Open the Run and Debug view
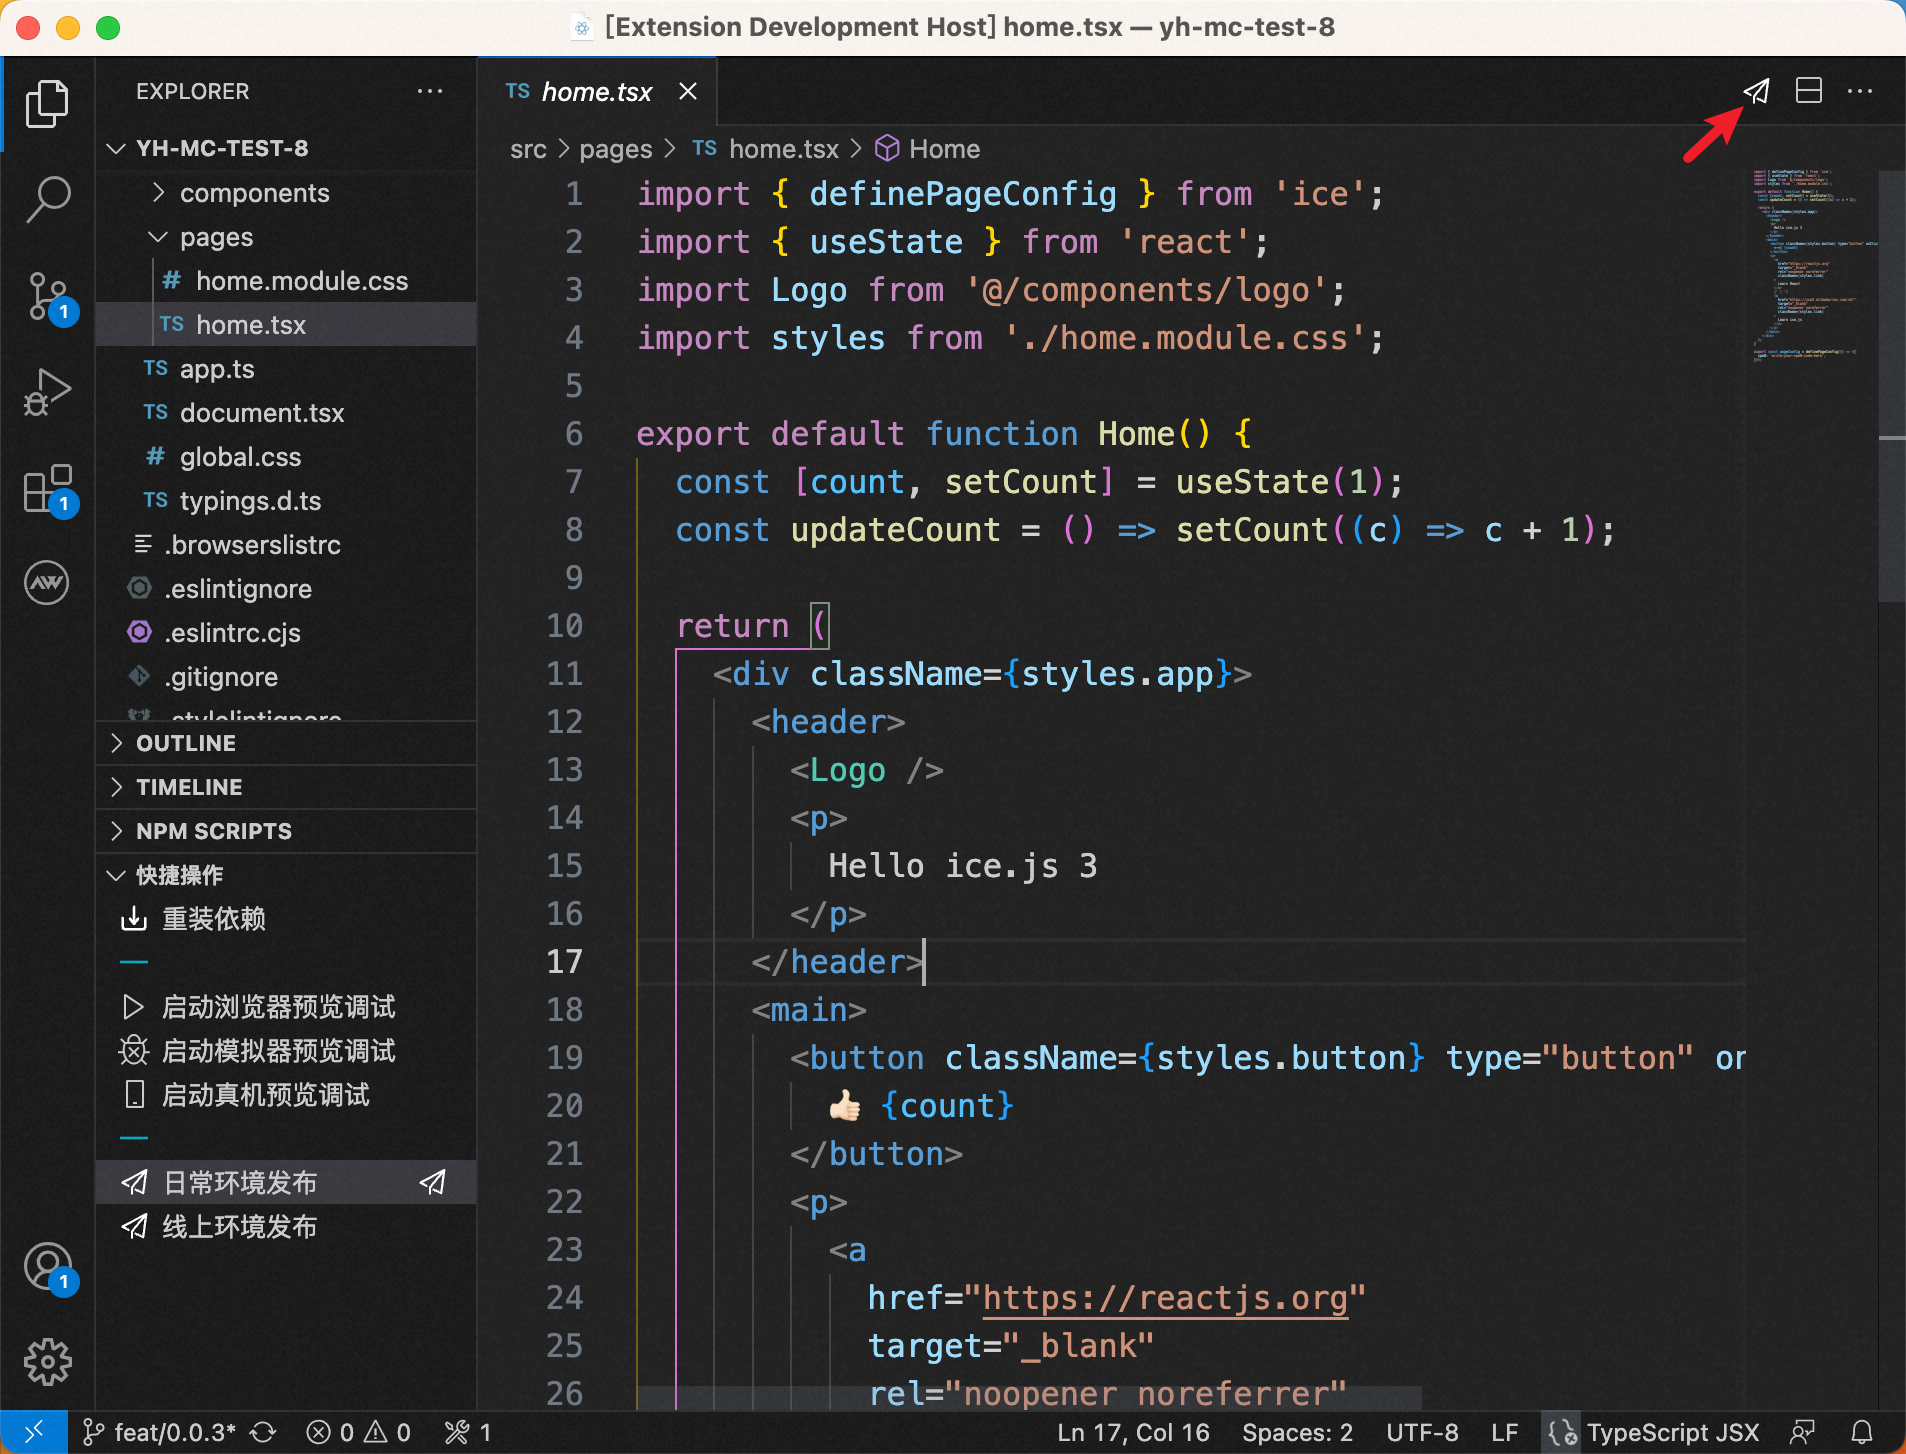The image size is (1906, 1454). (47, 391)
